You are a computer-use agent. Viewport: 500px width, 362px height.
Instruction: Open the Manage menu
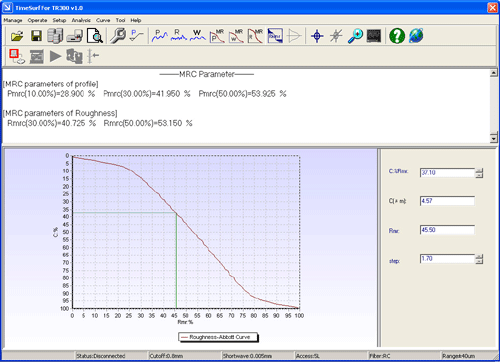click(x=13, y=20)
